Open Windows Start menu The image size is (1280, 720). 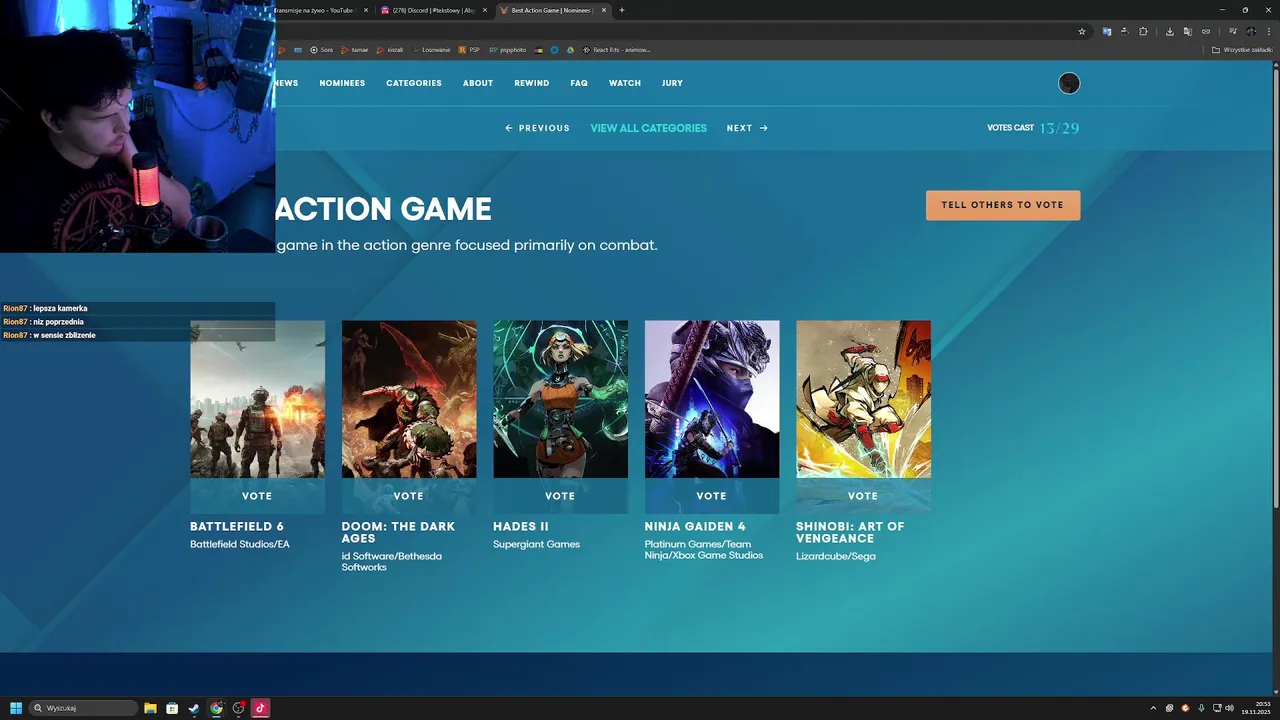pos(16,708)
